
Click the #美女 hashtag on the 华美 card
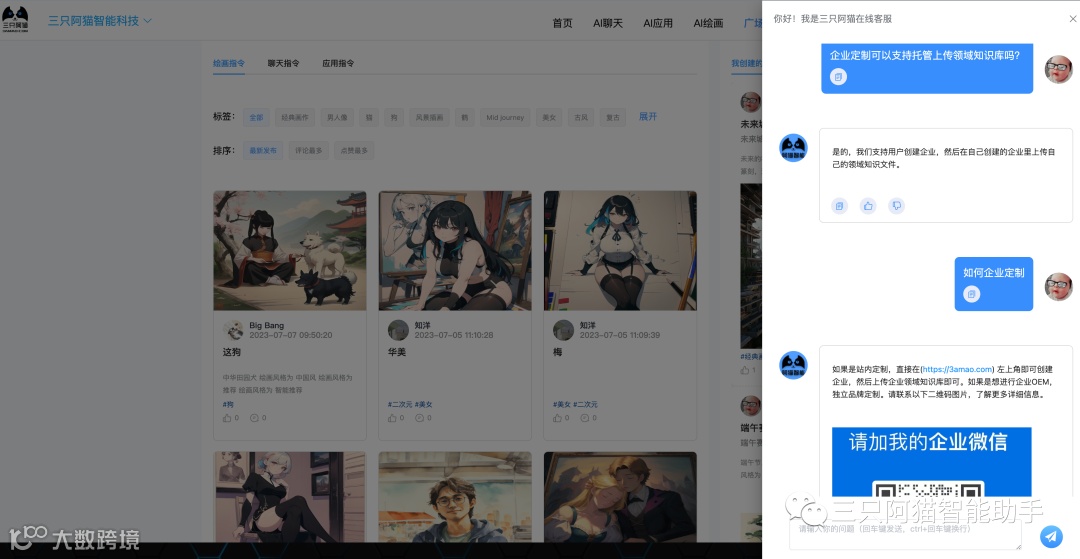pyautogui.click(x=424, y=405)
